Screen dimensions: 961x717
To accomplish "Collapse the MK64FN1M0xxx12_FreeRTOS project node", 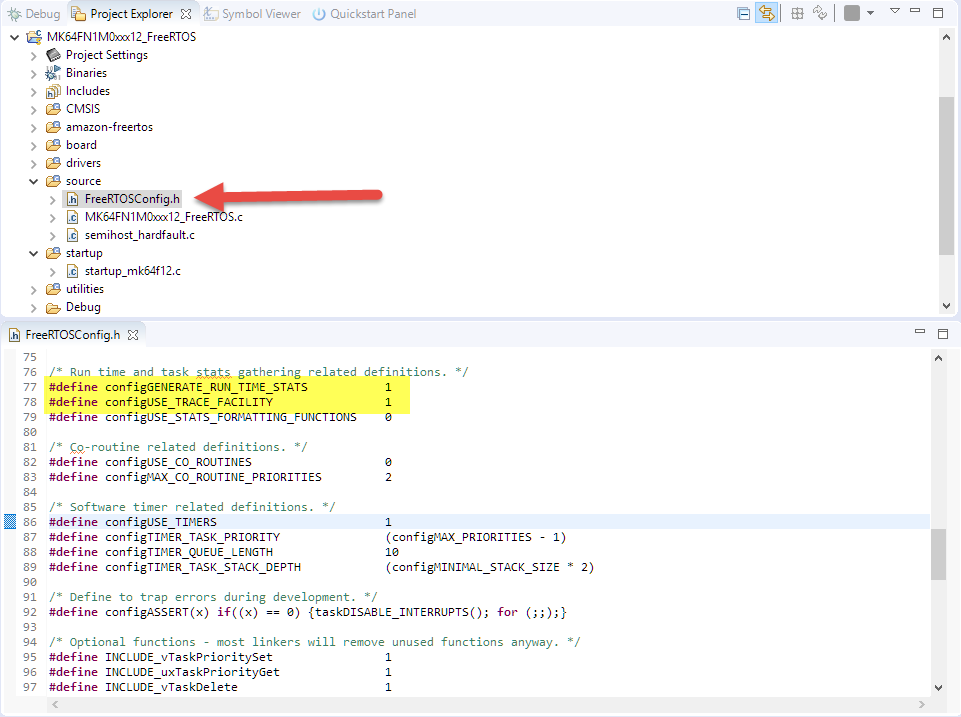I will [14, 37].
